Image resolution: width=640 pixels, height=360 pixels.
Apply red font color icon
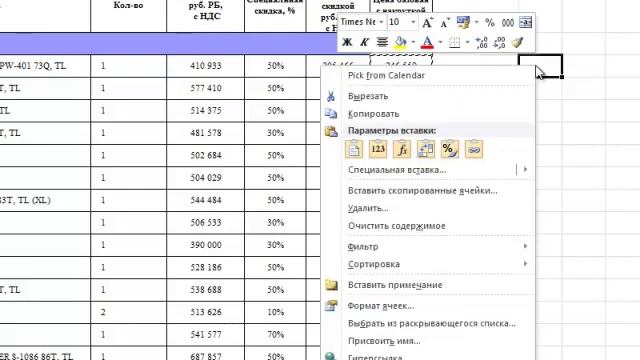point(427,42)
